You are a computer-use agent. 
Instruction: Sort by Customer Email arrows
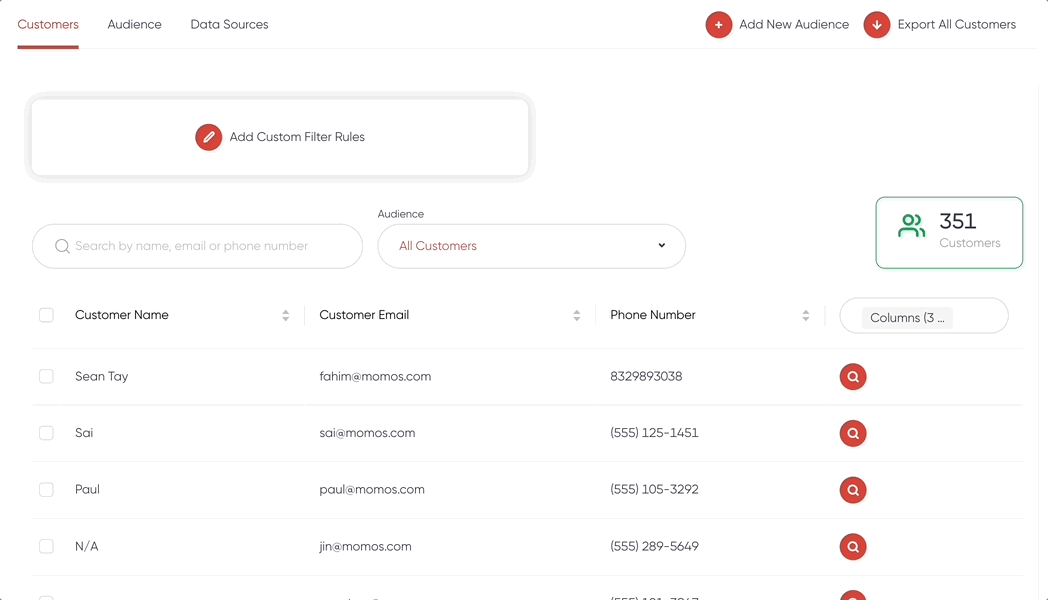[576, 315]
